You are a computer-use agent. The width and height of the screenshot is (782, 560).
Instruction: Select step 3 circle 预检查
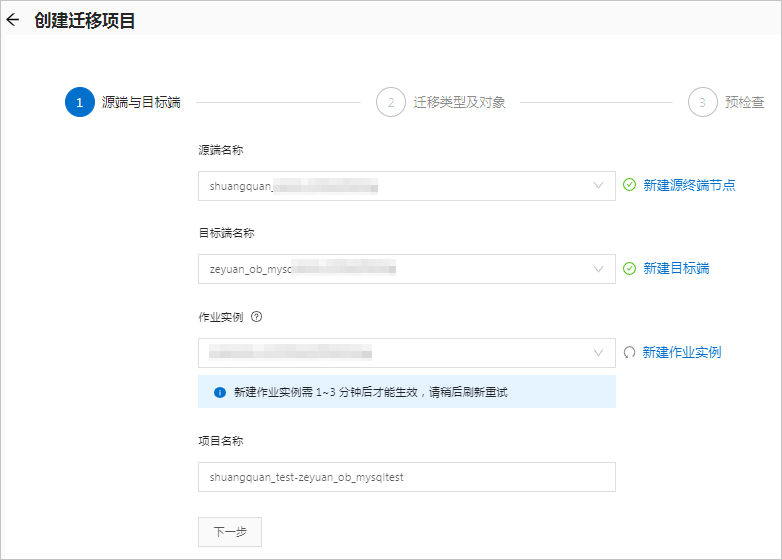(703, 102)
